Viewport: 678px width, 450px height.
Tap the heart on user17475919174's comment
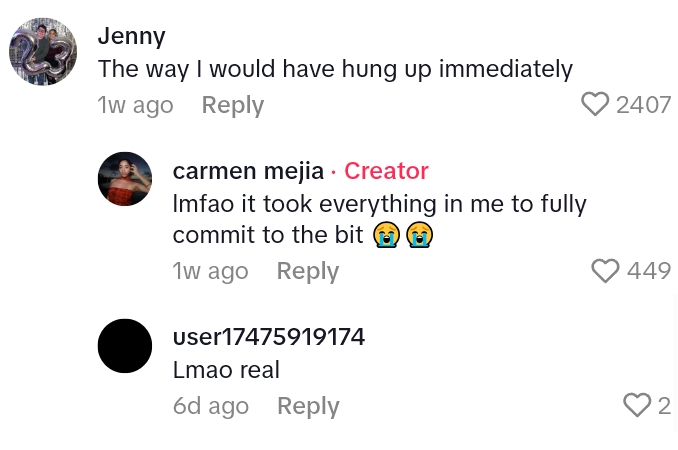coord(636,404)
